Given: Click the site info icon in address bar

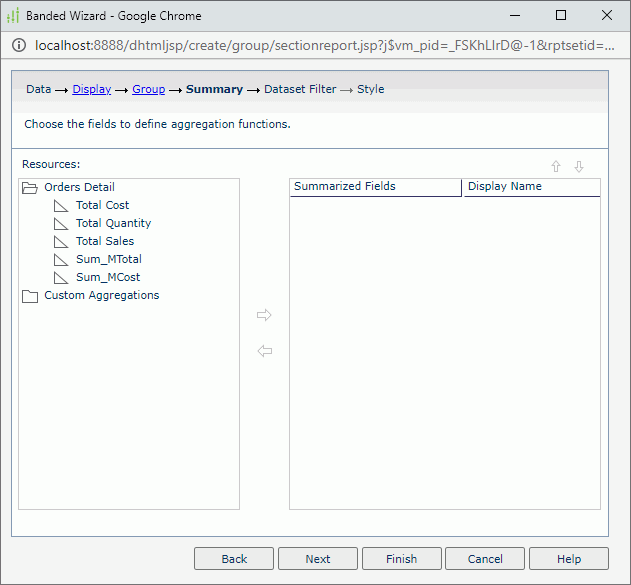Looking at the screenshot, I should [x=19, y=46].
